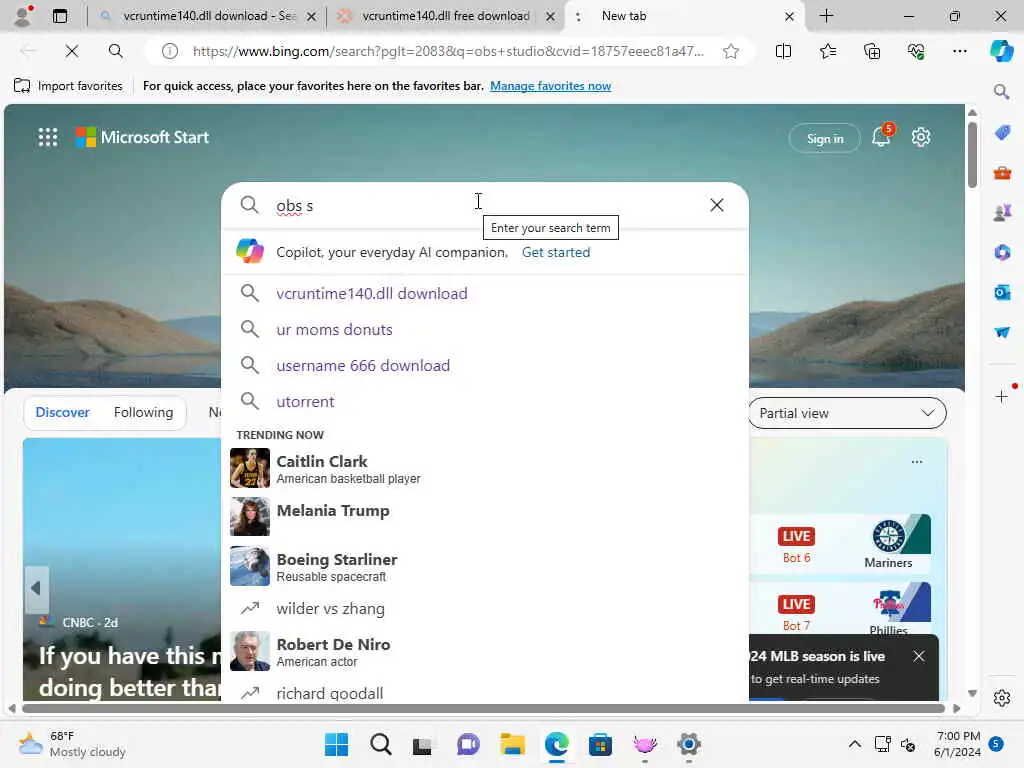
Task: Open the Shopping tag in the sidebar
Action: [1002, 133]
